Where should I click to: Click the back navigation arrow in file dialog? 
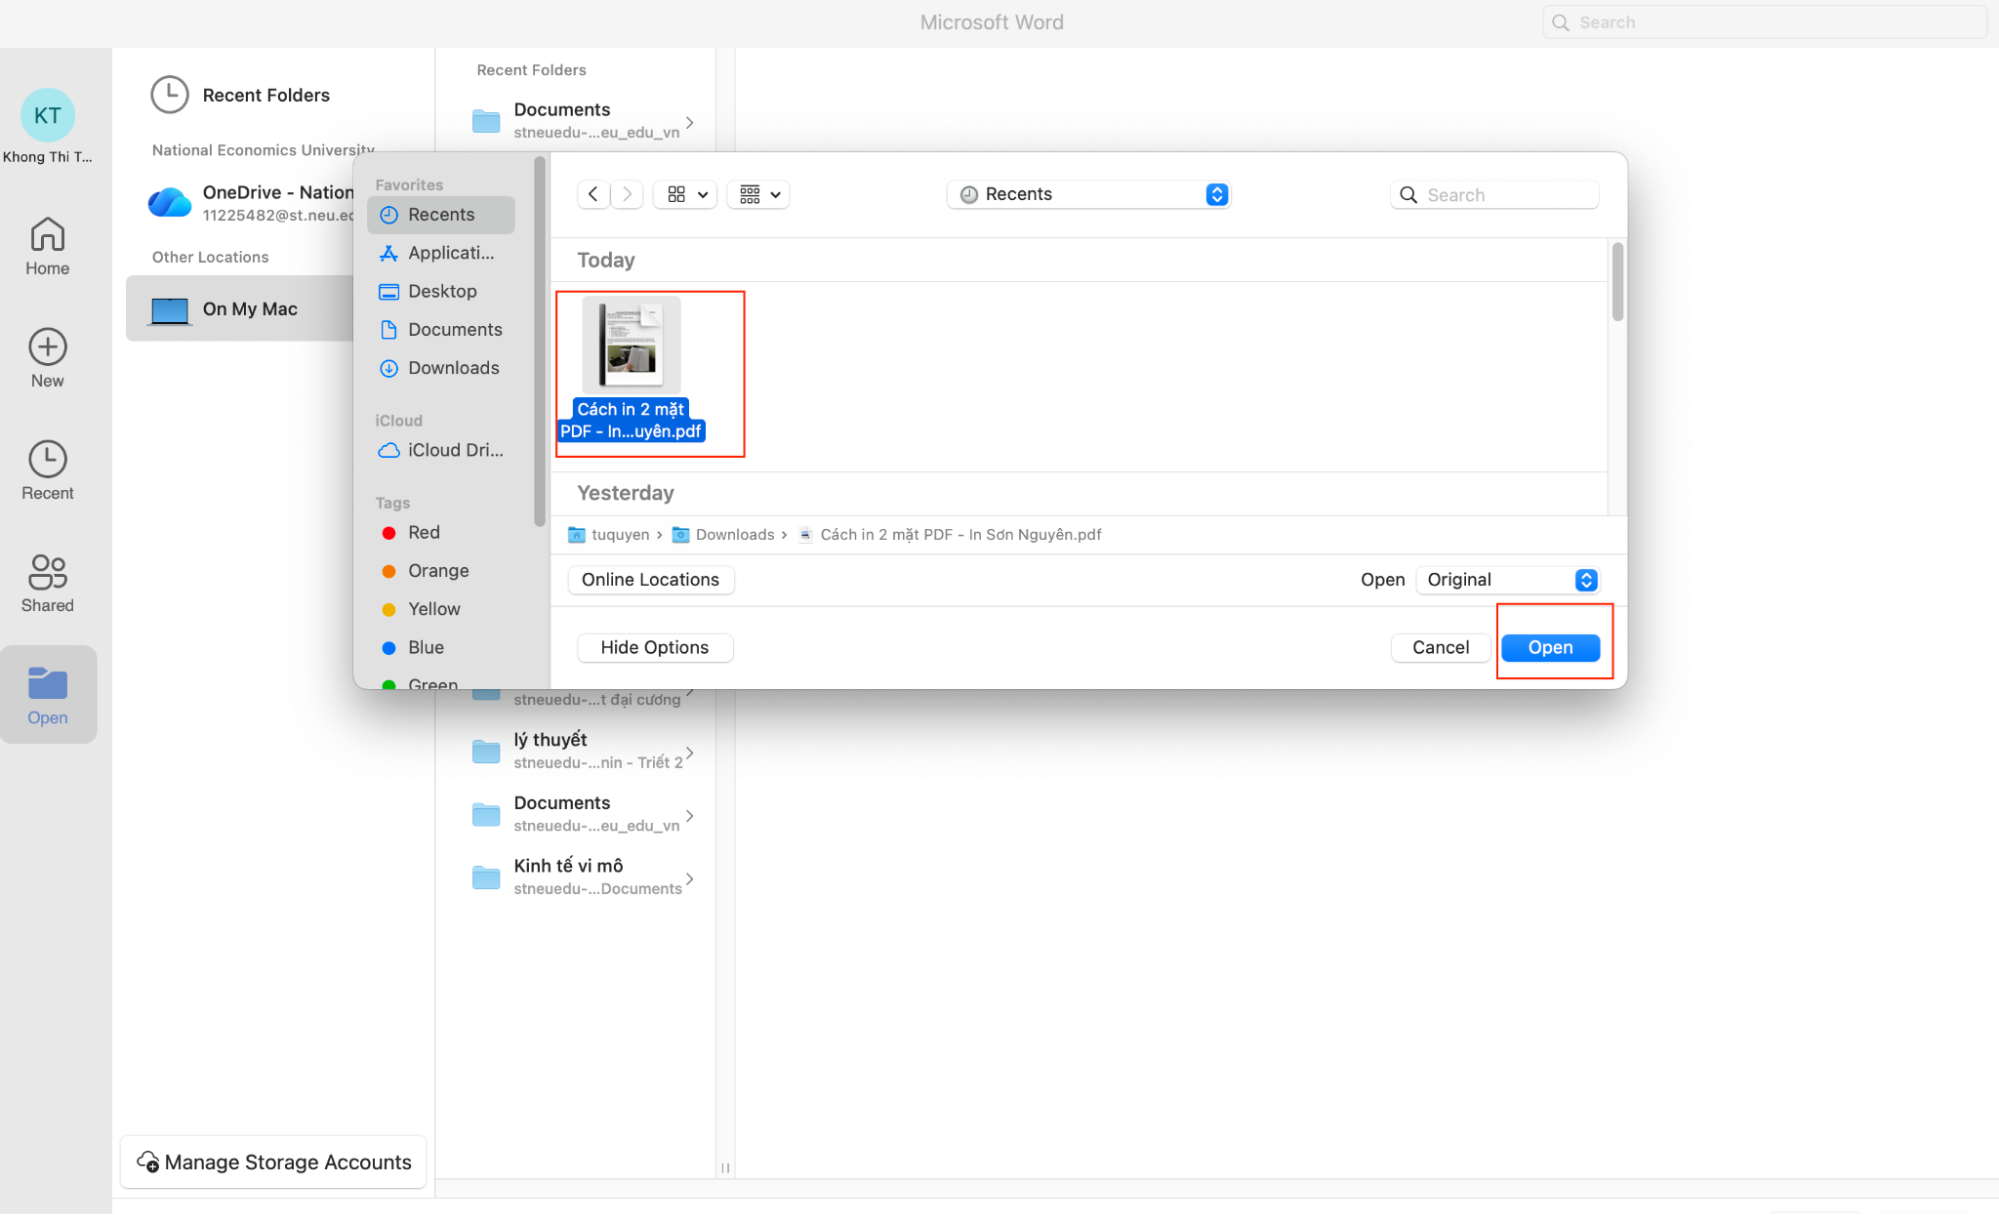[593, 194]
